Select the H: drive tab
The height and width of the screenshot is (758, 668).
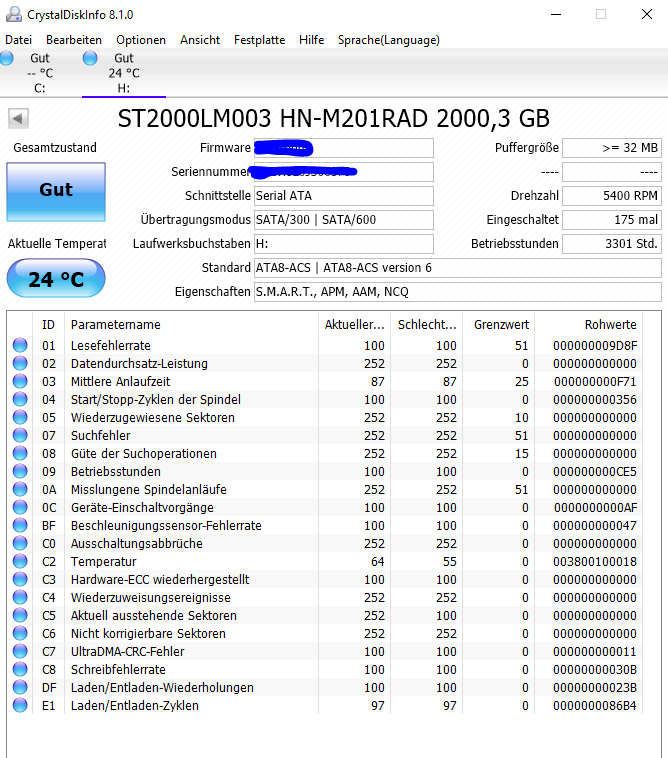coord(124,73)
